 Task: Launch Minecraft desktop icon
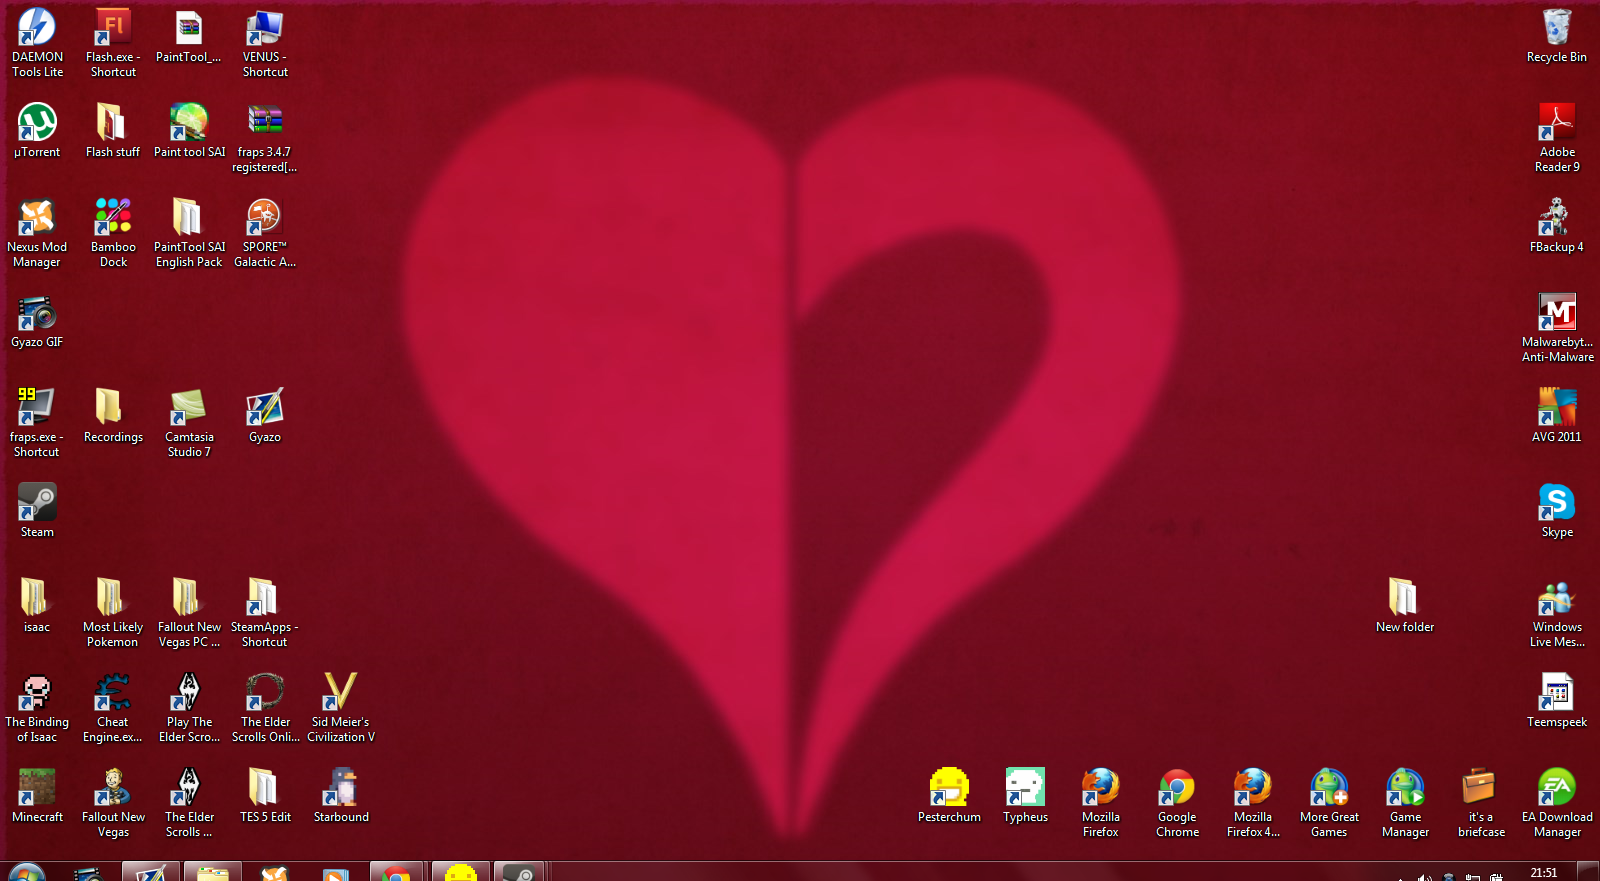37,796
